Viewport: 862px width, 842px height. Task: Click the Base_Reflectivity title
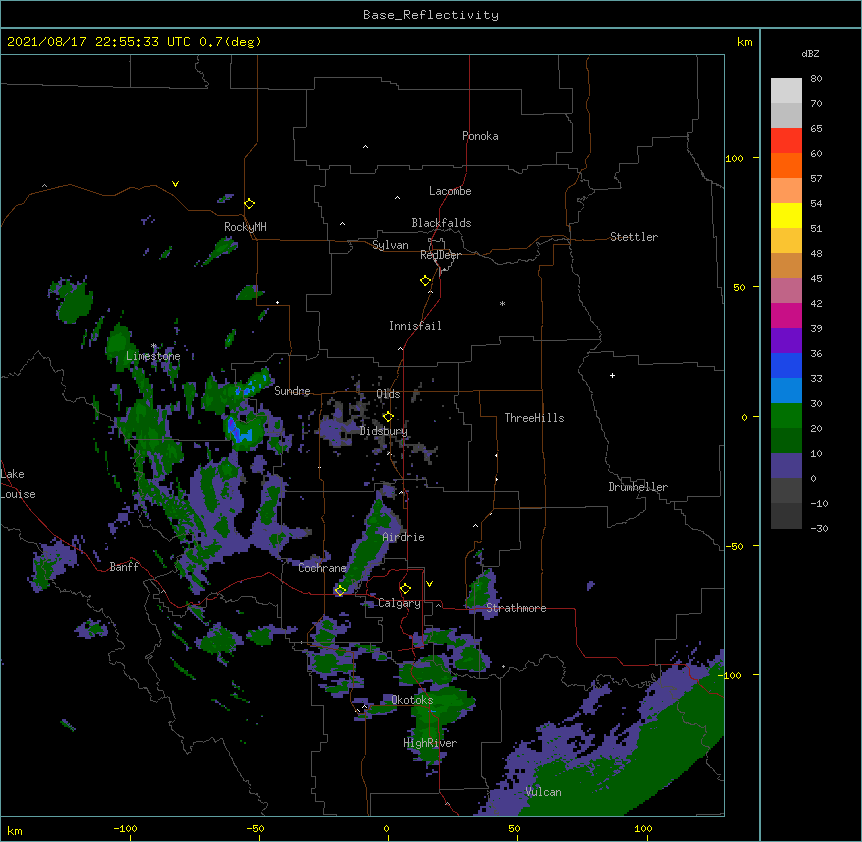(x=431, y=15)
